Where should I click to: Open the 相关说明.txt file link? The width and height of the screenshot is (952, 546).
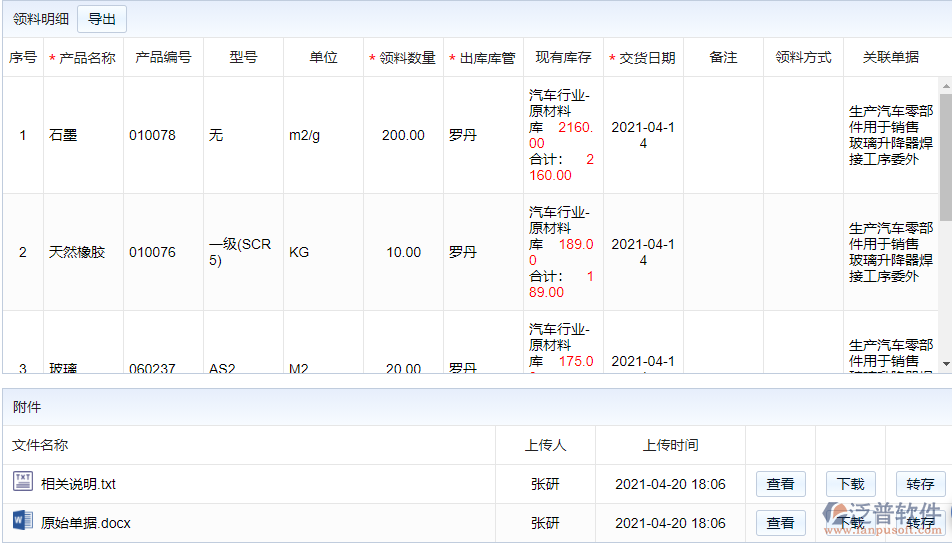coord(78,484)
